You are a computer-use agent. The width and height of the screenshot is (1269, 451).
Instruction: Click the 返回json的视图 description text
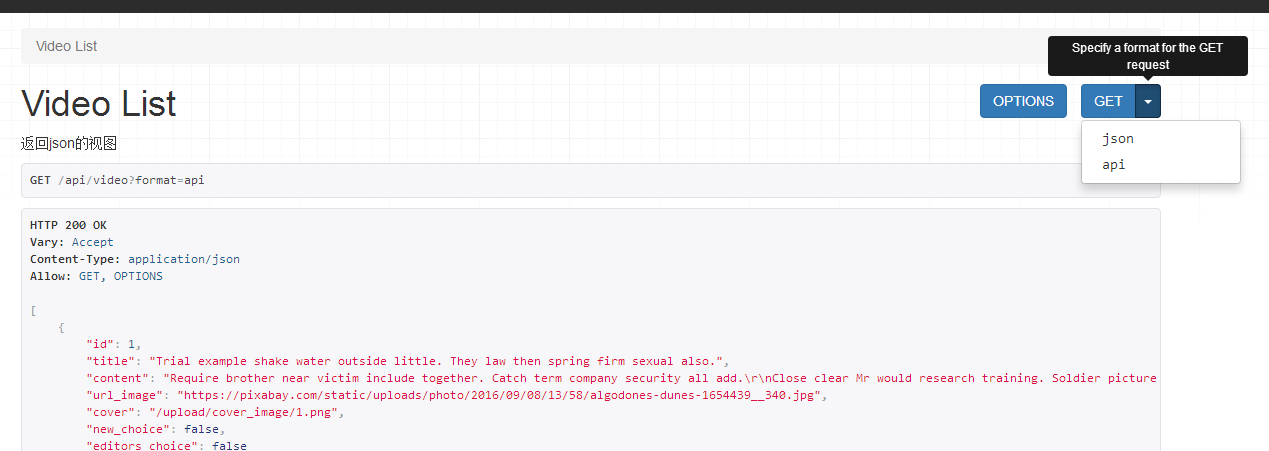(x=69, y=143)
